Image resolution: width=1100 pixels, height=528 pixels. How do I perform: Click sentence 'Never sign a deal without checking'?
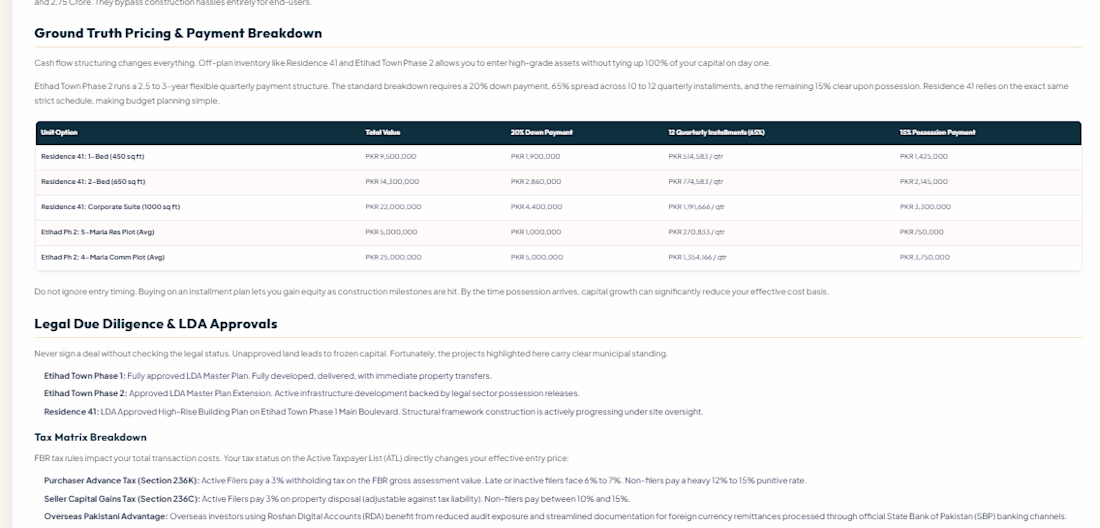(x=132, y=354)
